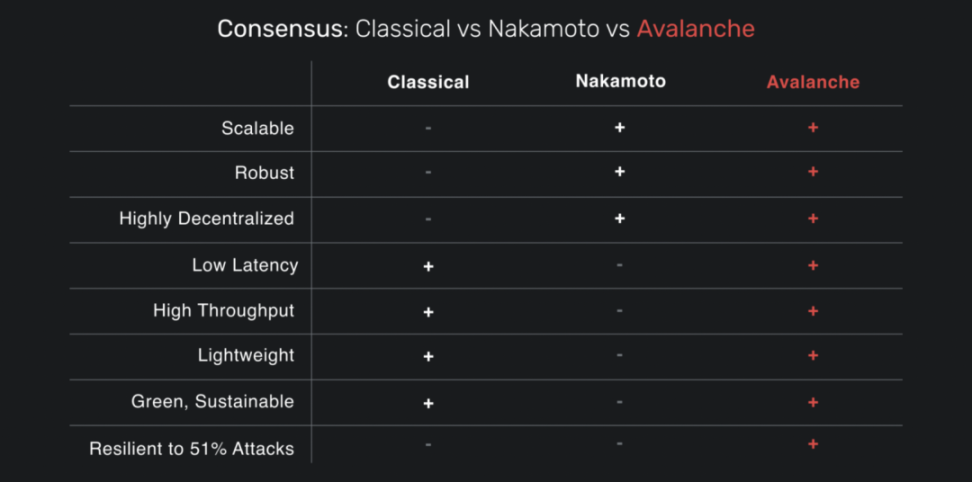
Task: Click the Nakamoto plus icon for Robust
Action: click(620, 172)
